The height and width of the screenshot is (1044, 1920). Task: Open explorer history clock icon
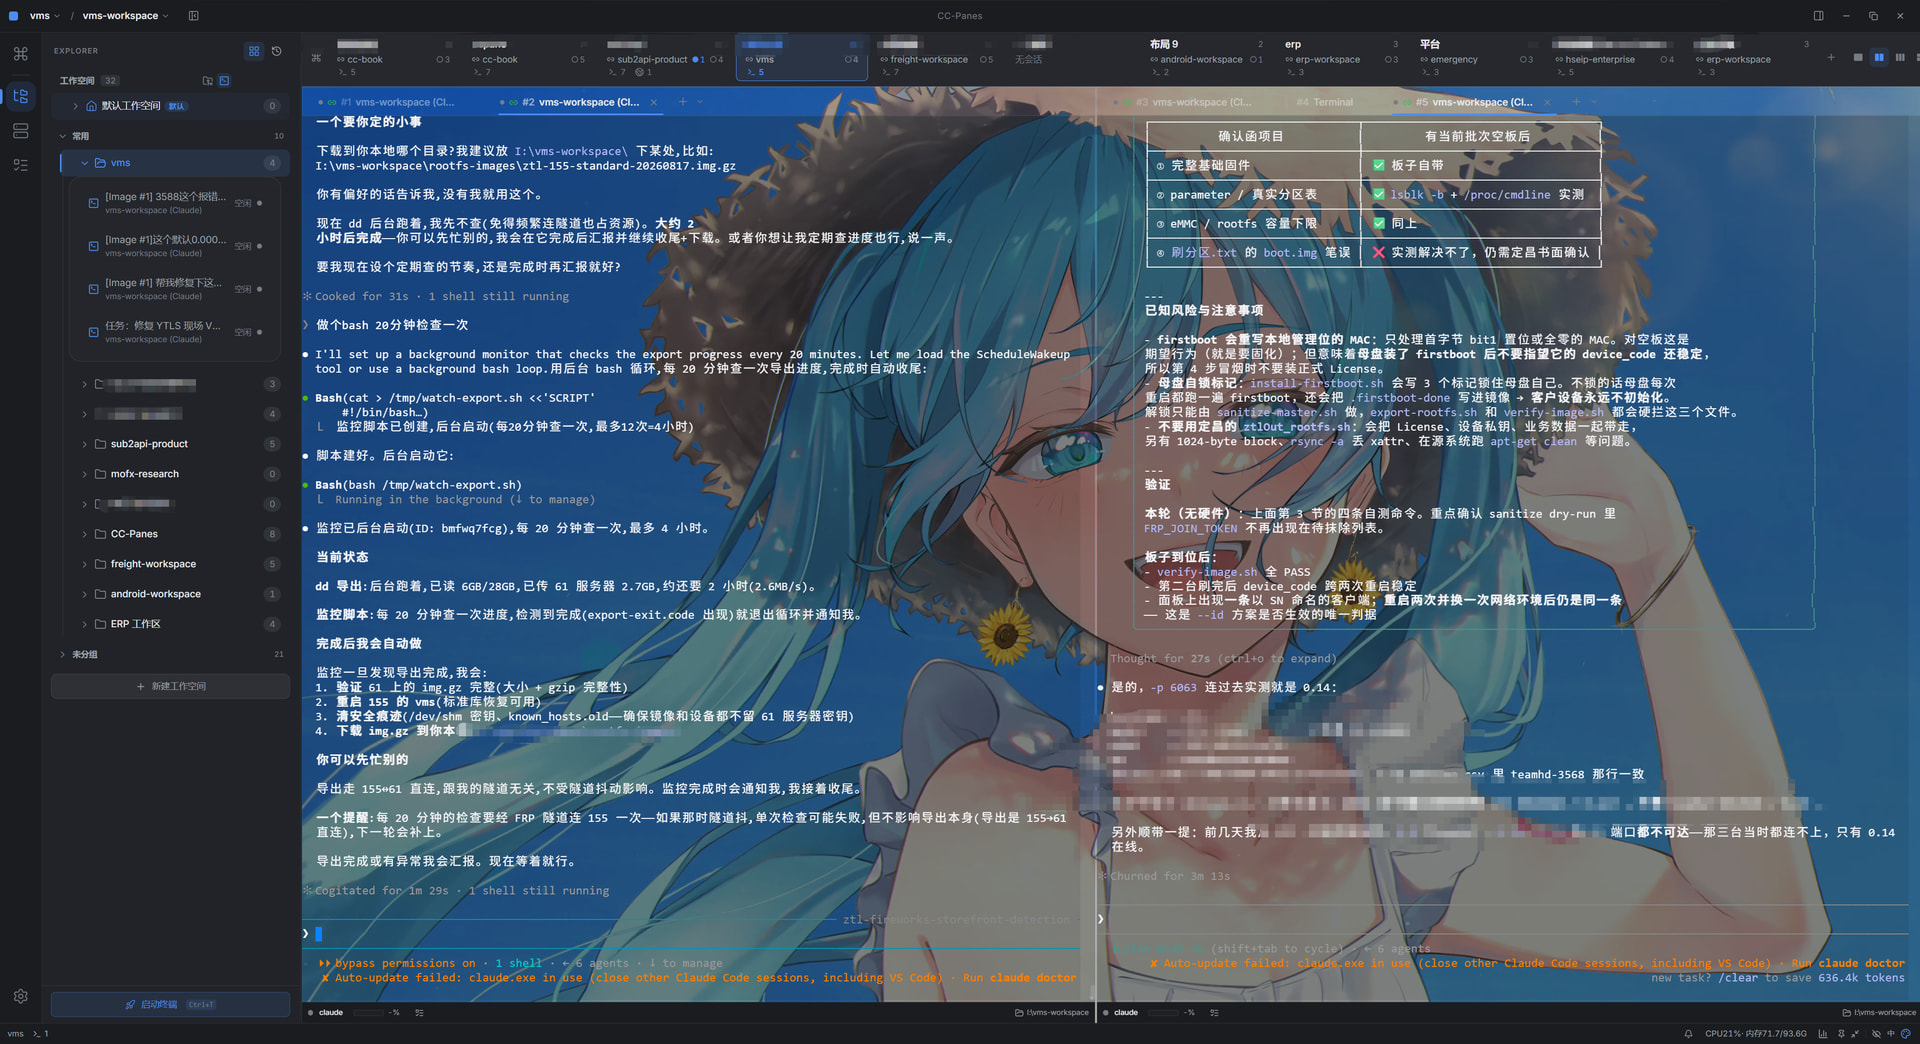click(277, 51)
